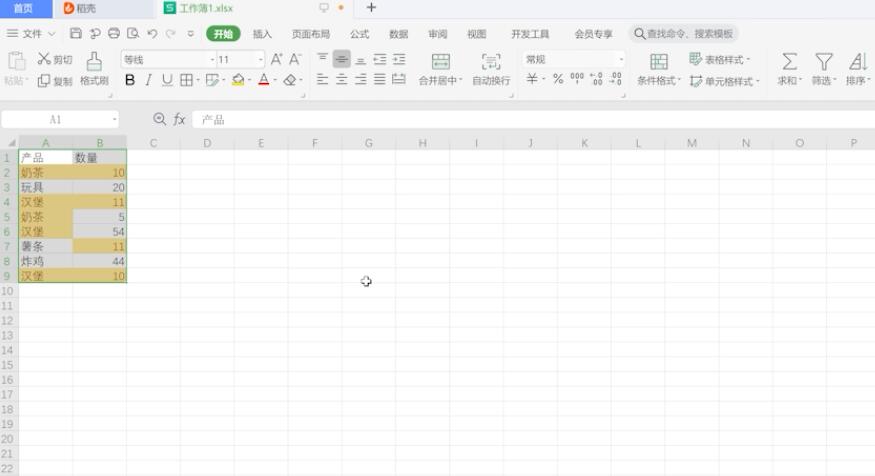Click the Print icon in quick toolbar

(x=114, y=33)
